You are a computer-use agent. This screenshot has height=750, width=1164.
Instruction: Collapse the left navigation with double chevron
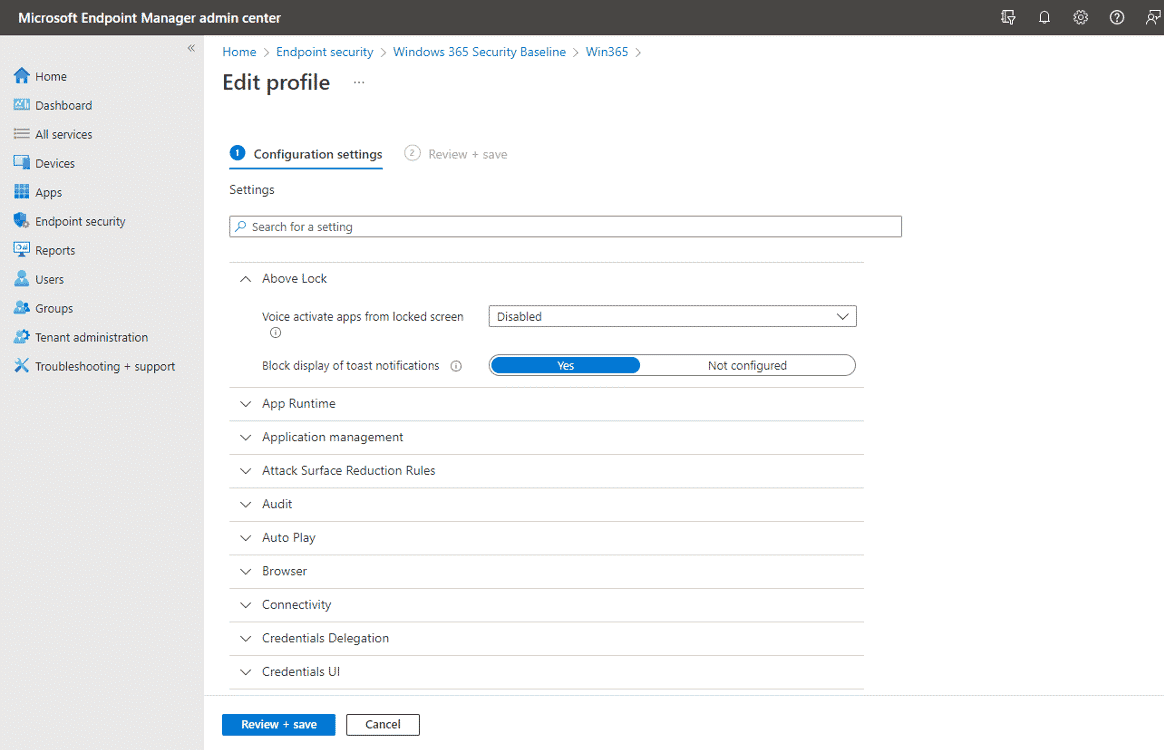tap(192, 48)
